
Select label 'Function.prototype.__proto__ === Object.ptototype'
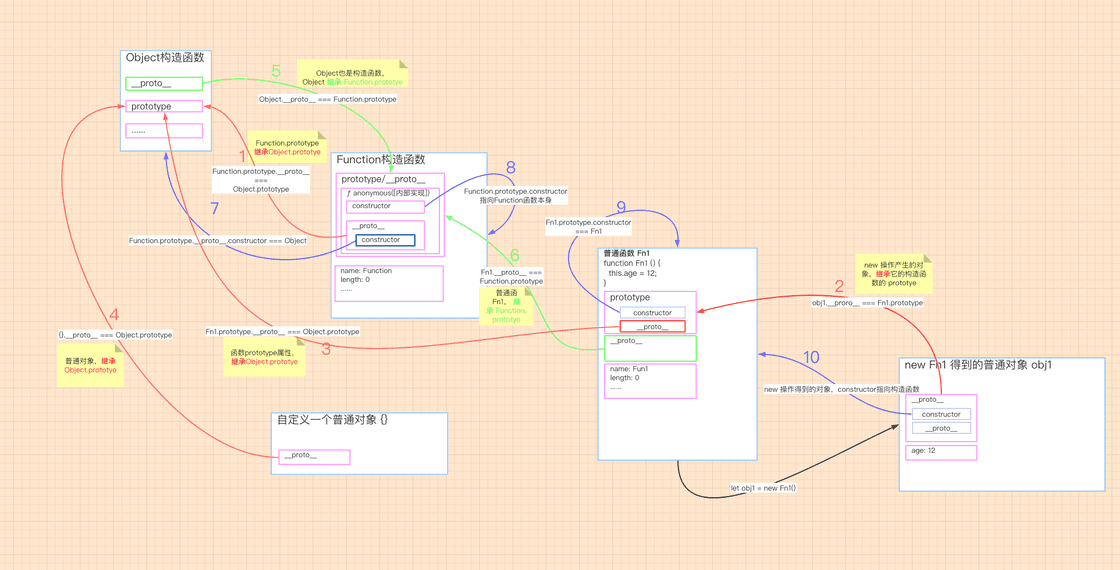(261, 180)
